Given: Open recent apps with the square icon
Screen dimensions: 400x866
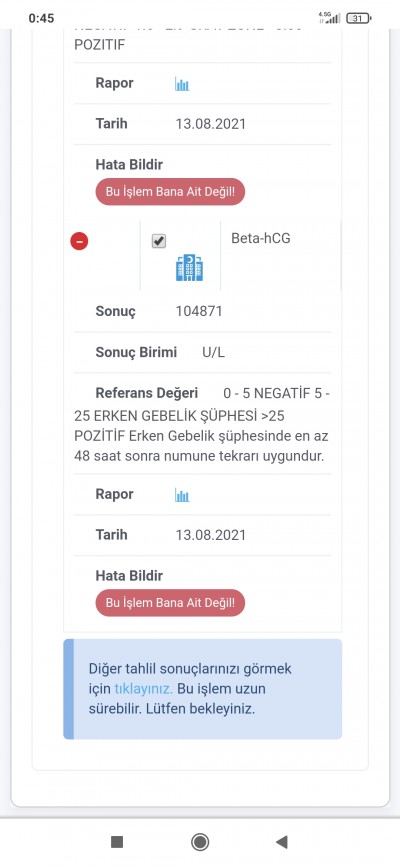Looking at the screenshot, I should pyautogui.click(x=117, y=842).
